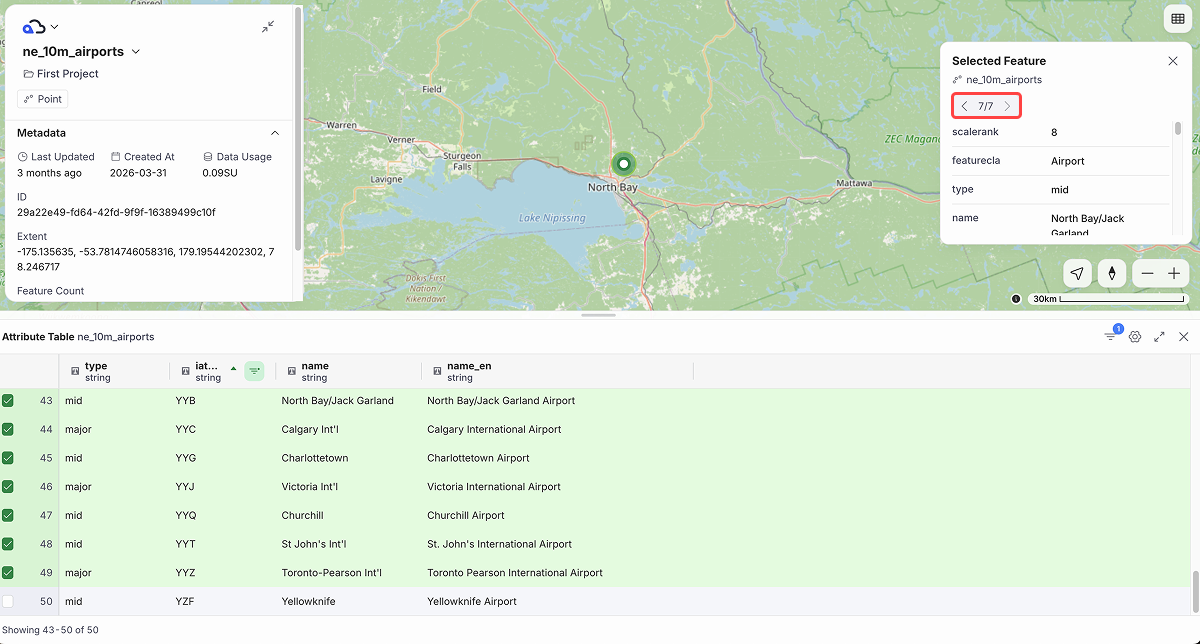The height and width of the screenshot is (644, 1200).
Task: Uncheck row 45 checkbox
Action: pos(8,458)
